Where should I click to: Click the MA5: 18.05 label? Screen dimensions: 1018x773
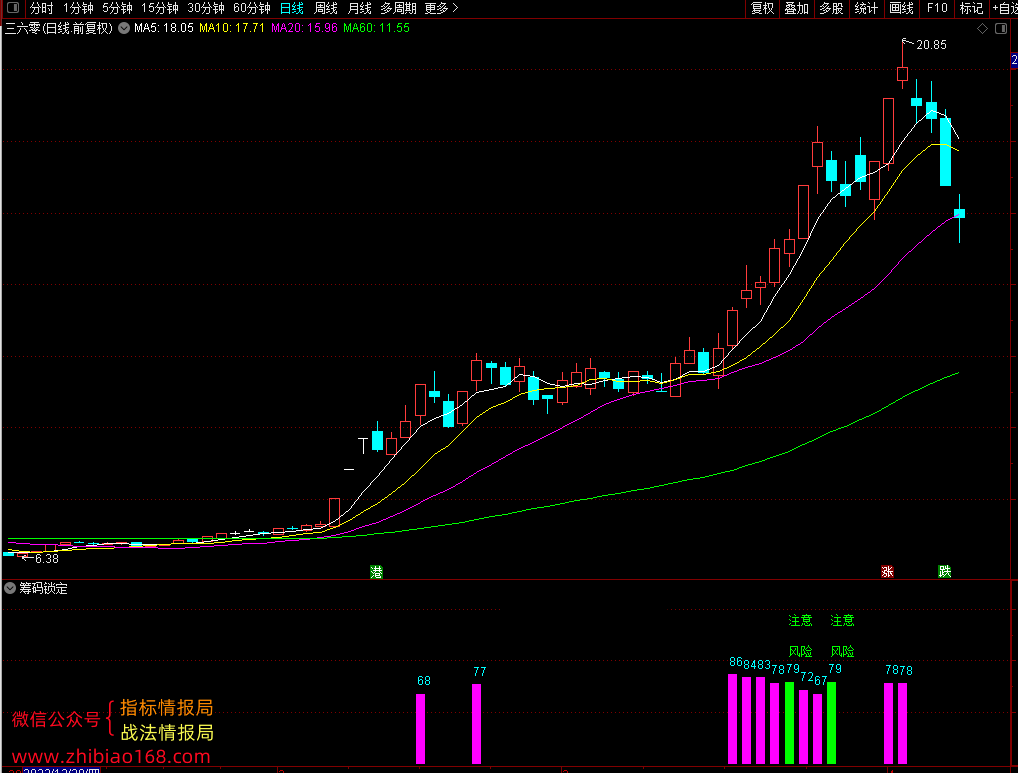(164, 28)
